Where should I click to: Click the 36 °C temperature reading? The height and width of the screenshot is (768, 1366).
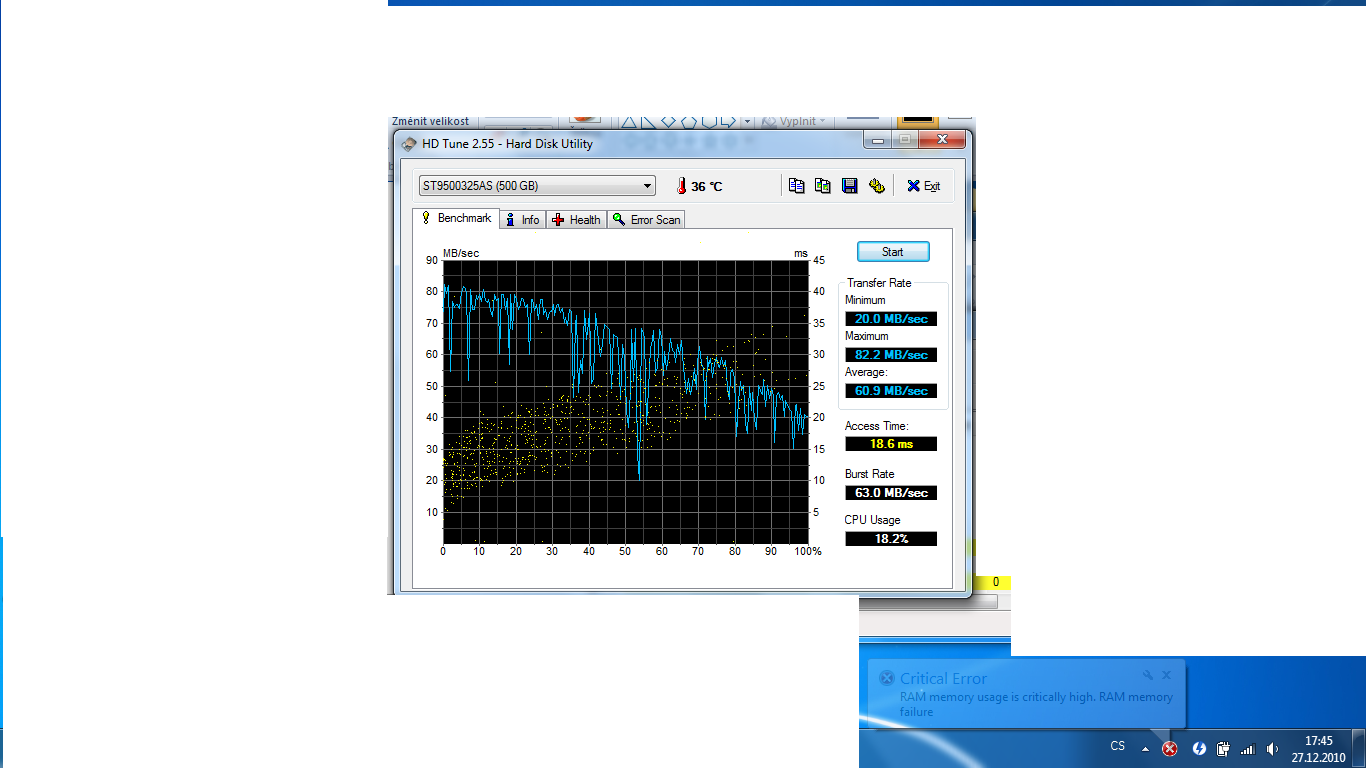pyautogui.click(x=707, y=187)
